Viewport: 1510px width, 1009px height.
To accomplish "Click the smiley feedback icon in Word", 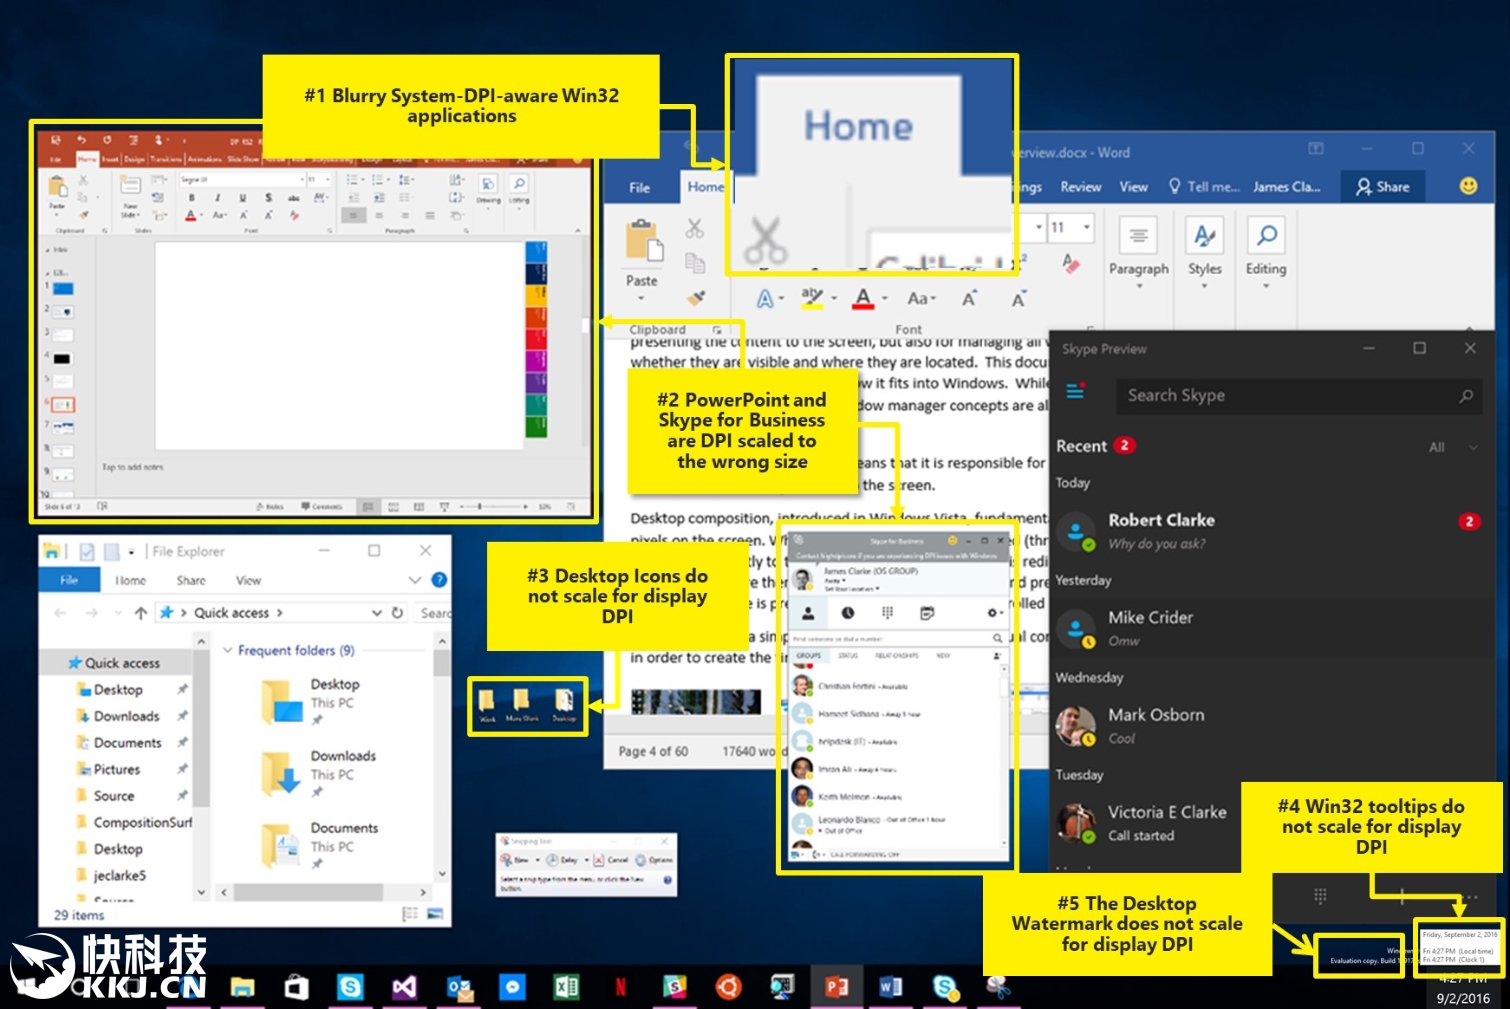I will click(1468, 186).
